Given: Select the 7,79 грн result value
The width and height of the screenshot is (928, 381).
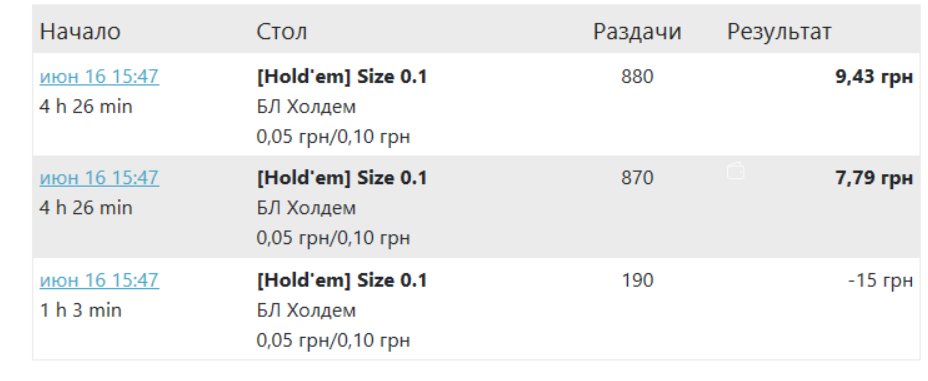Looking at the screenshot, I should pos(874,178).
